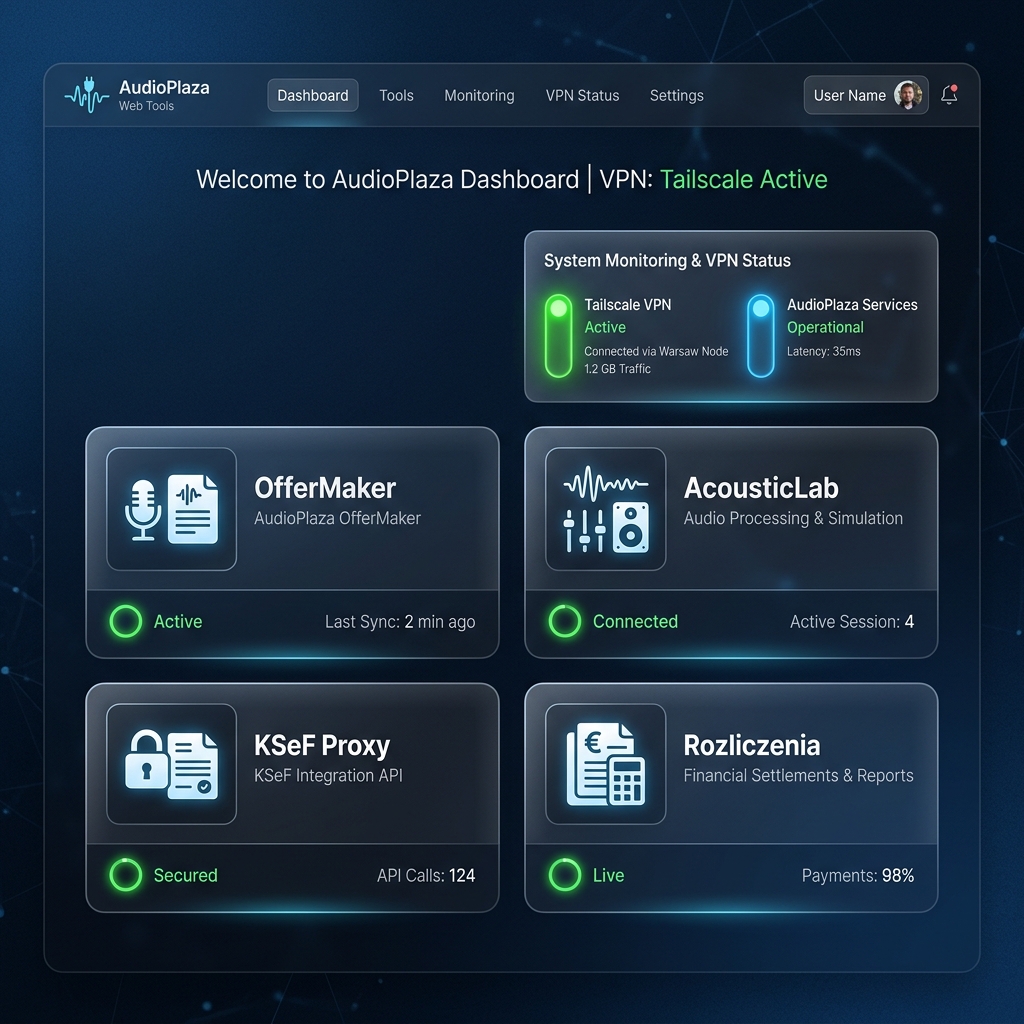Viewport: 1024px width, 1024px height.
Task: Open the Rozliczenia card title
Action: click(752, 745)
